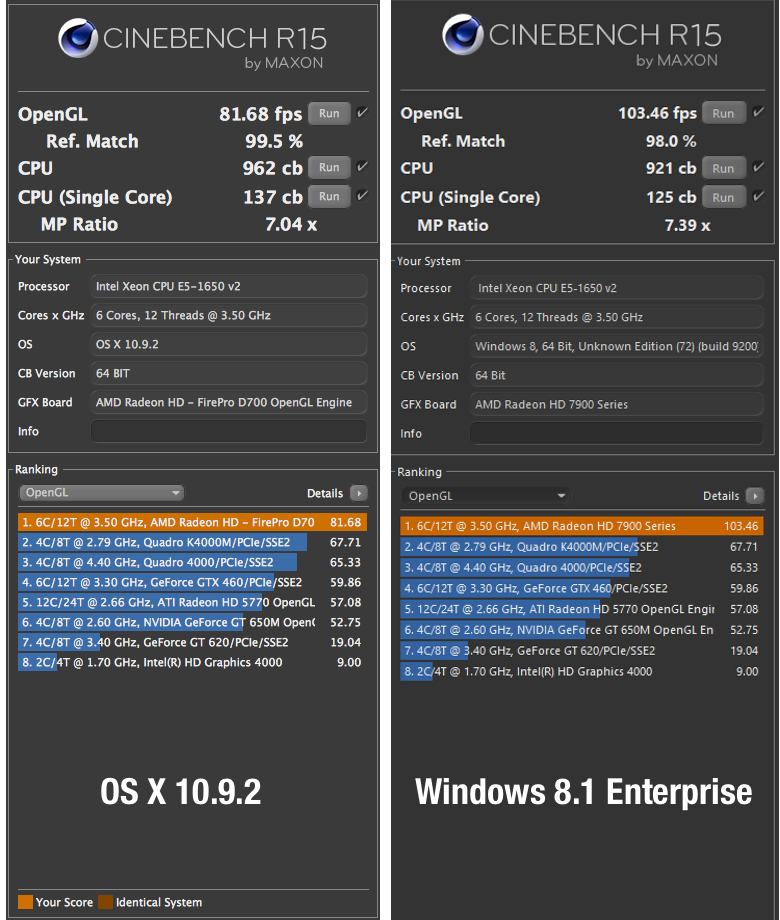Click OS field showing OS X 10.9.2
The width and height of the screenshot is (780, 920).
click(229, 344)
